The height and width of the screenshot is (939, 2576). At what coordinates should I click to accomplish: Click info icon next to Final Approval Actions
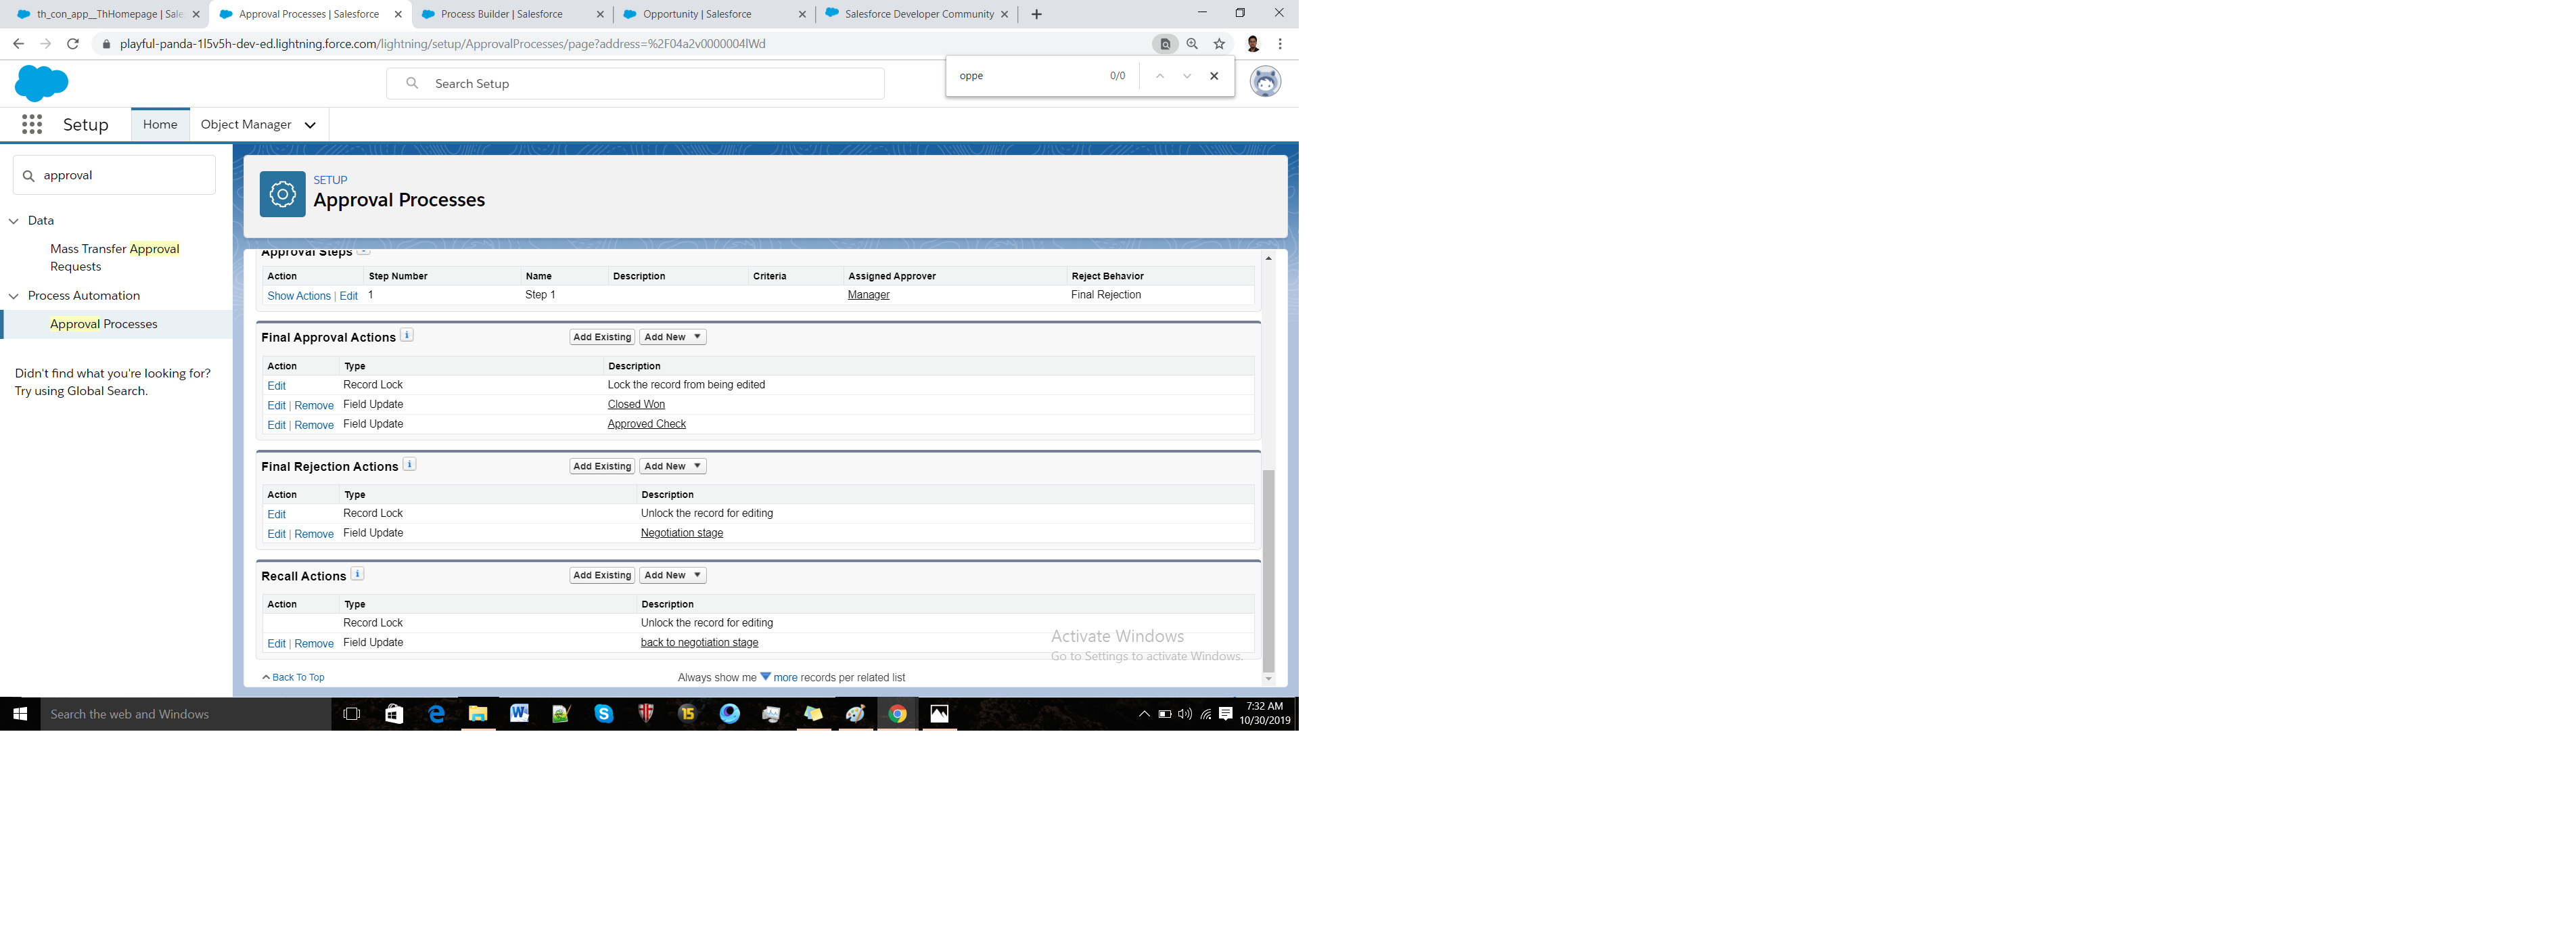click(x=407, y=336)
